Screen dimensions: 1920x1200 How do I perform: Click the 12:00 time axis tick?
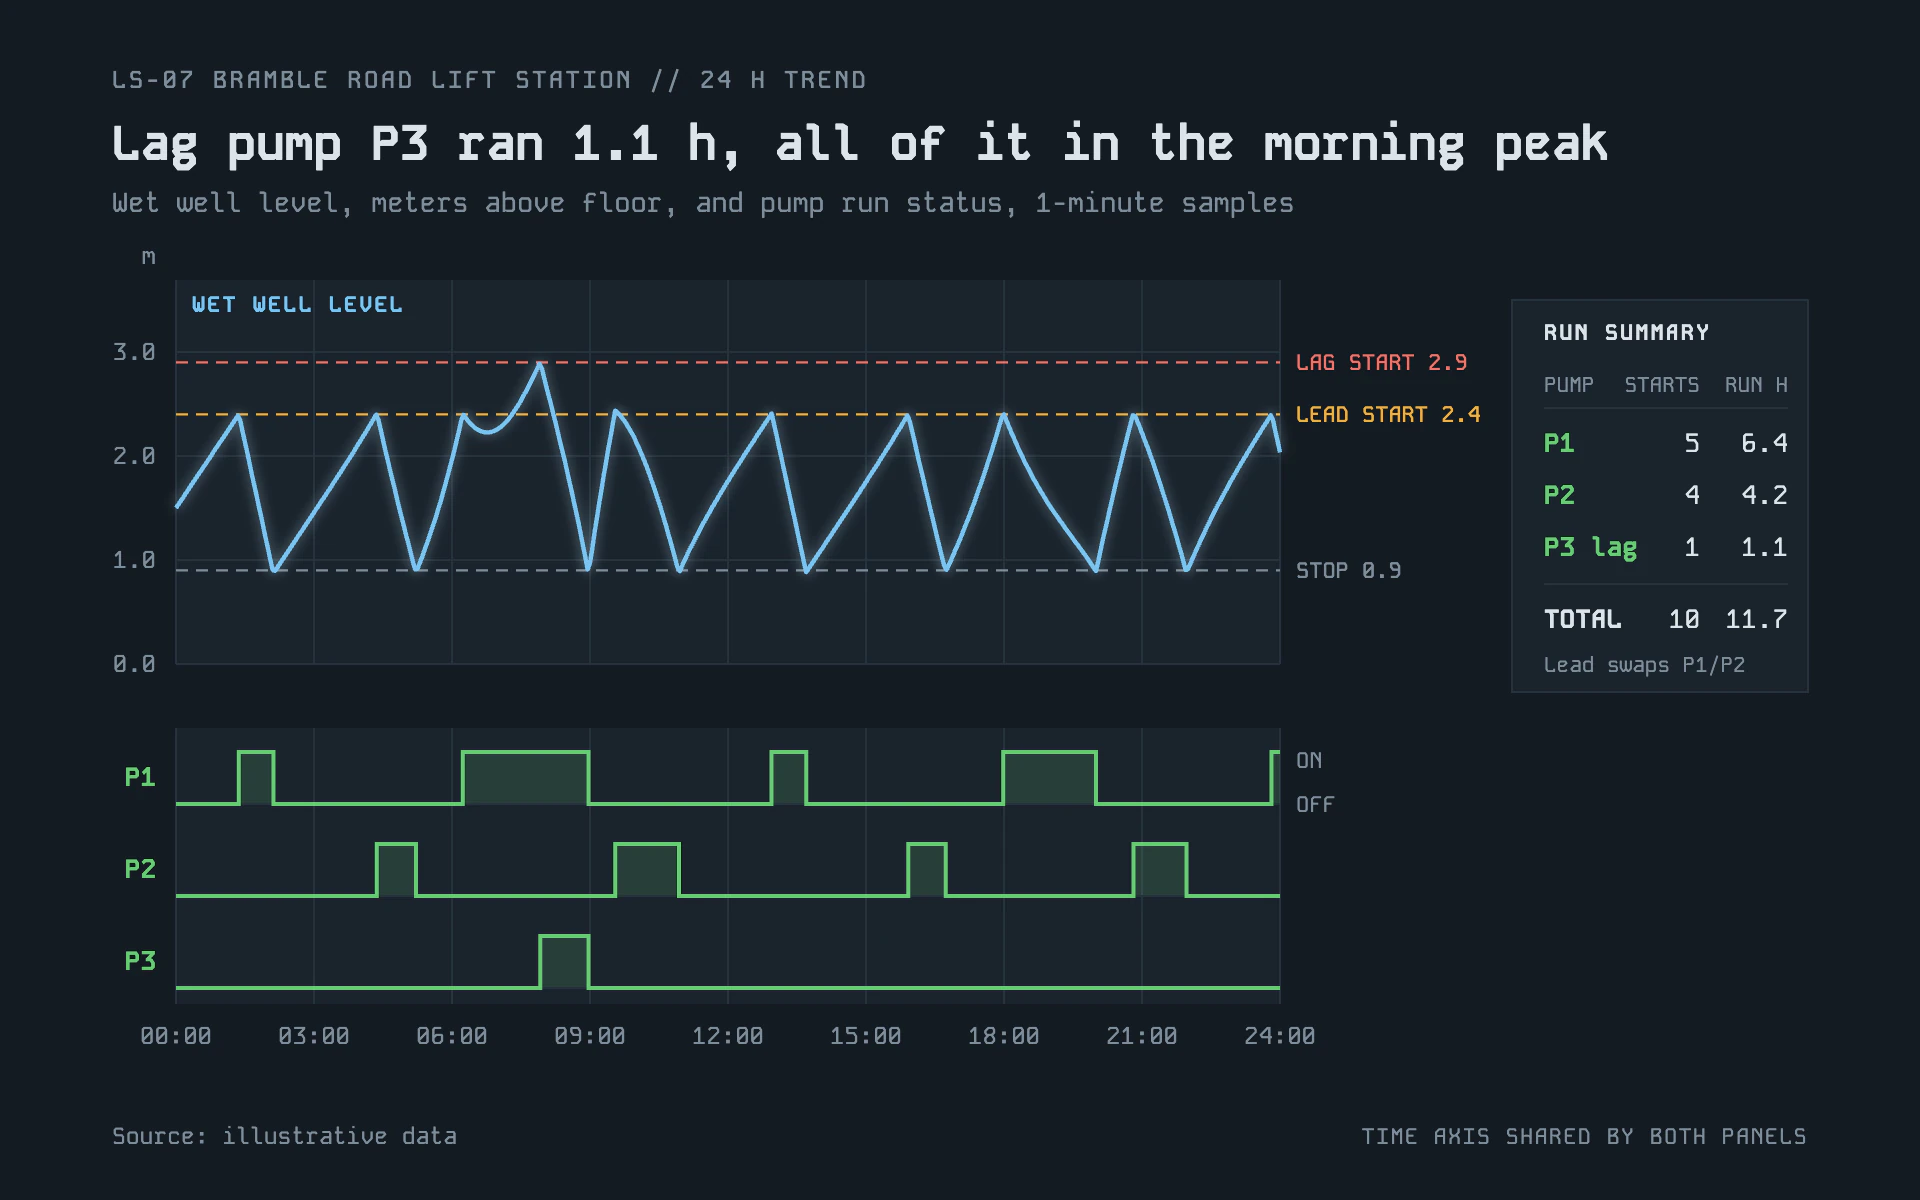point(728,1036)
